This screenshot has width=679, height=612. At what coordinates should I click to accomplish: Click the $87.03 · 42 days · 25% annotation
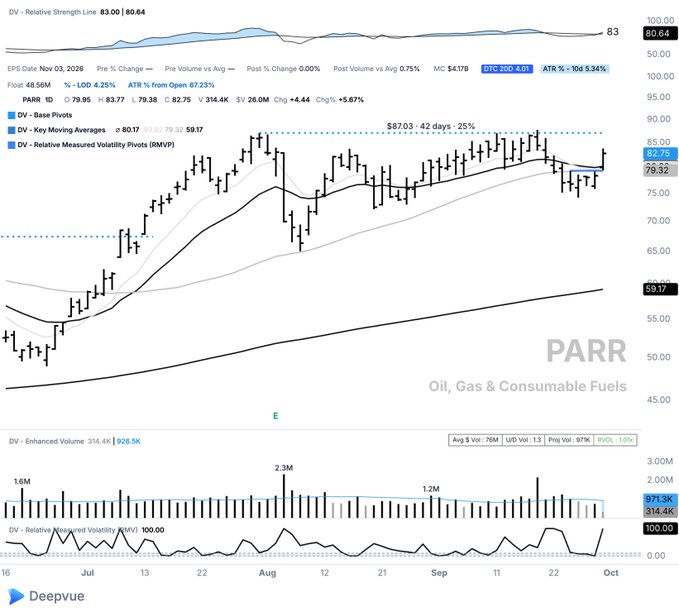(x=431, y=126)
